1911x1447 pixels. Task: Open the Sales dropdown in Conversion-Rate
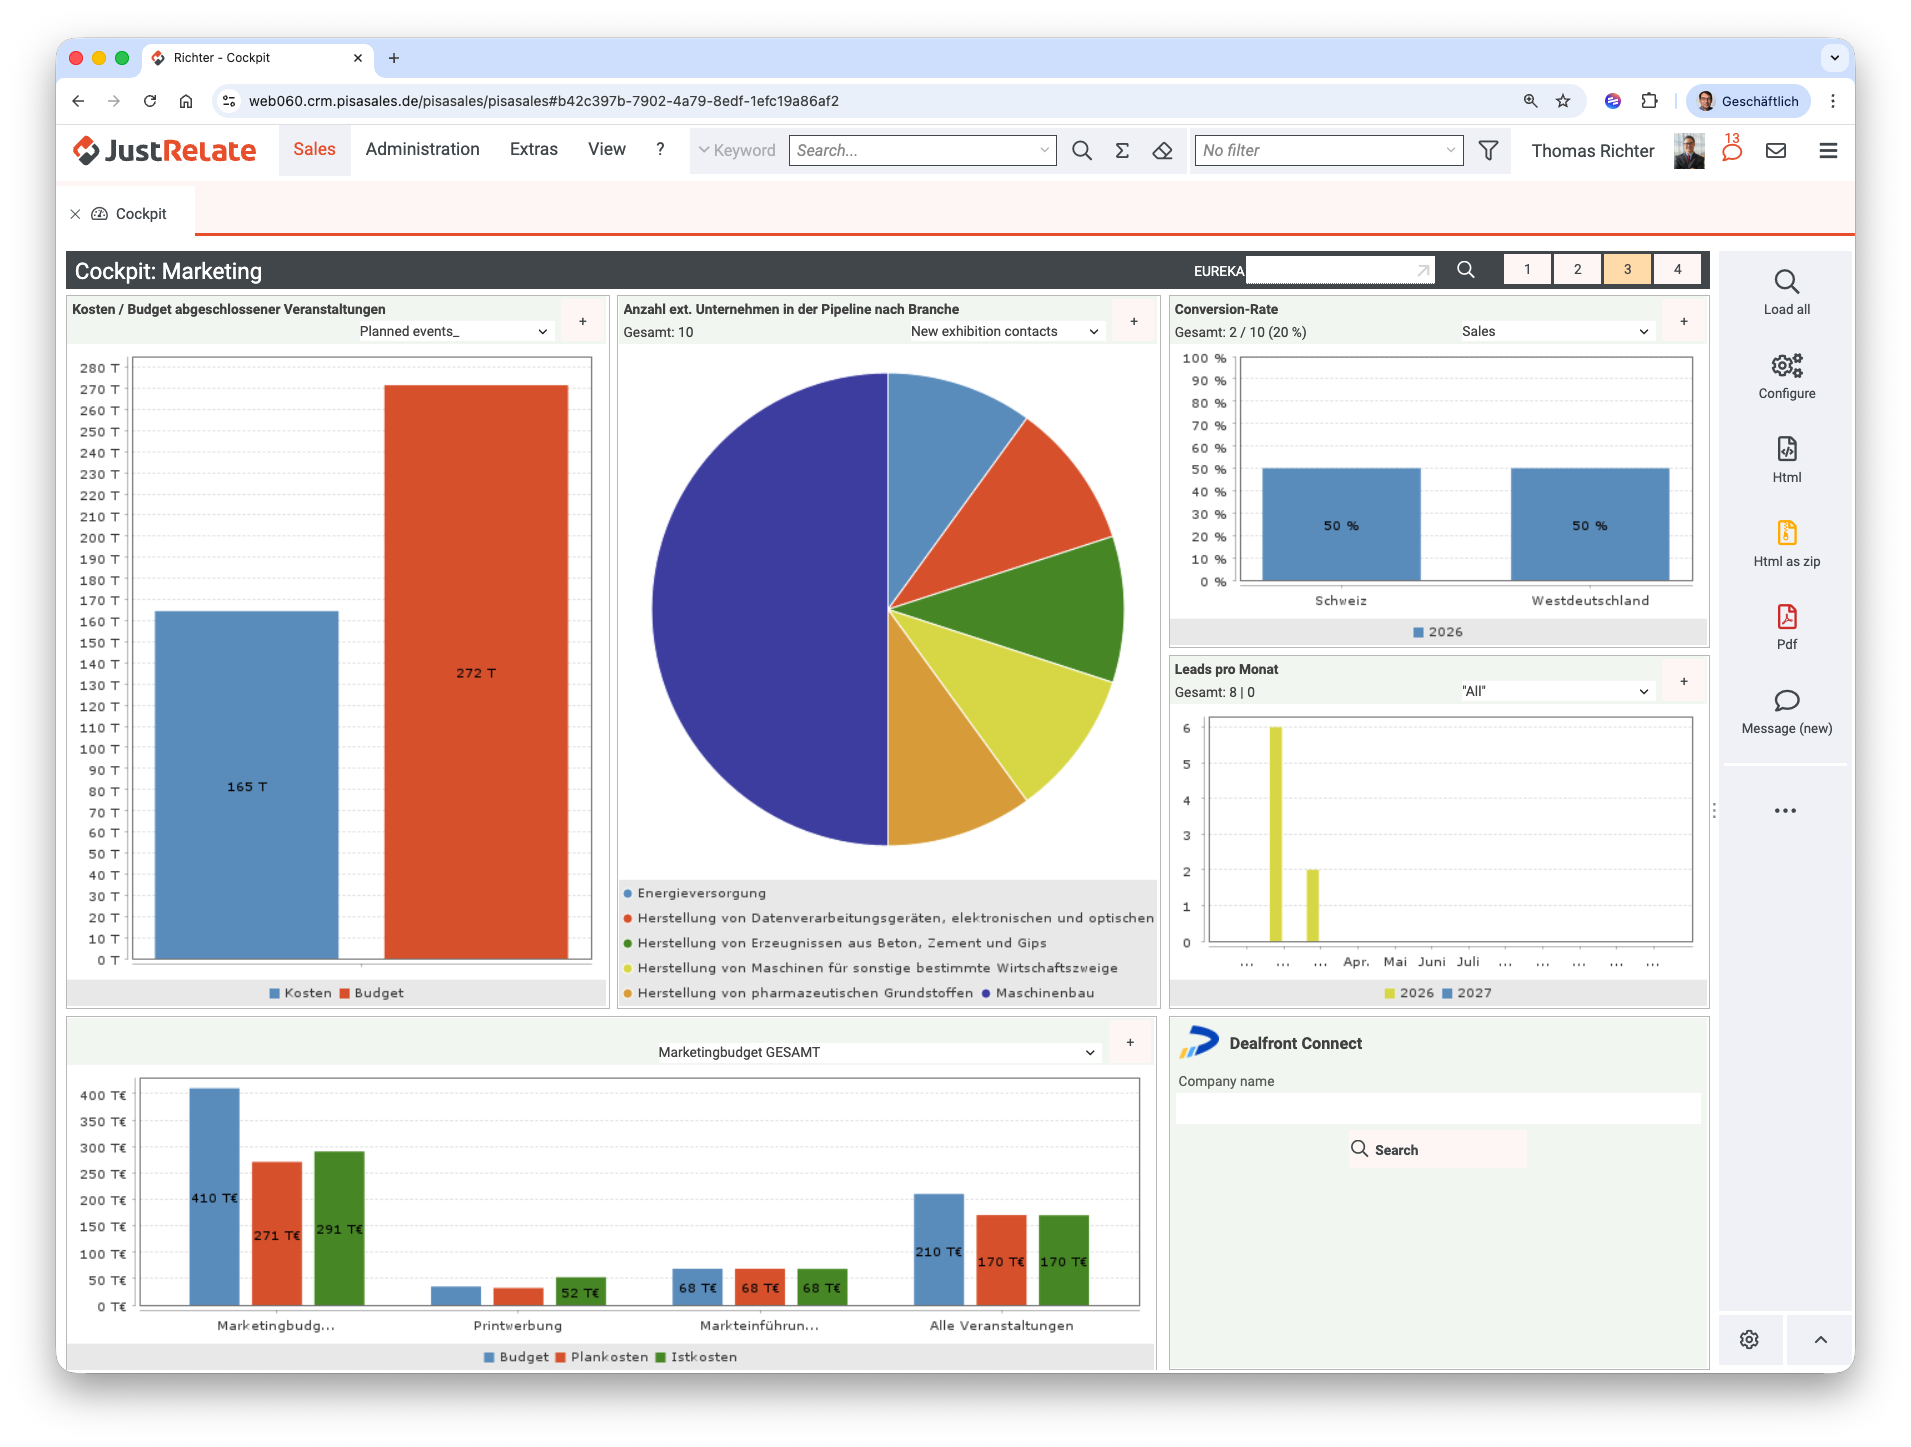[1555, 332]
